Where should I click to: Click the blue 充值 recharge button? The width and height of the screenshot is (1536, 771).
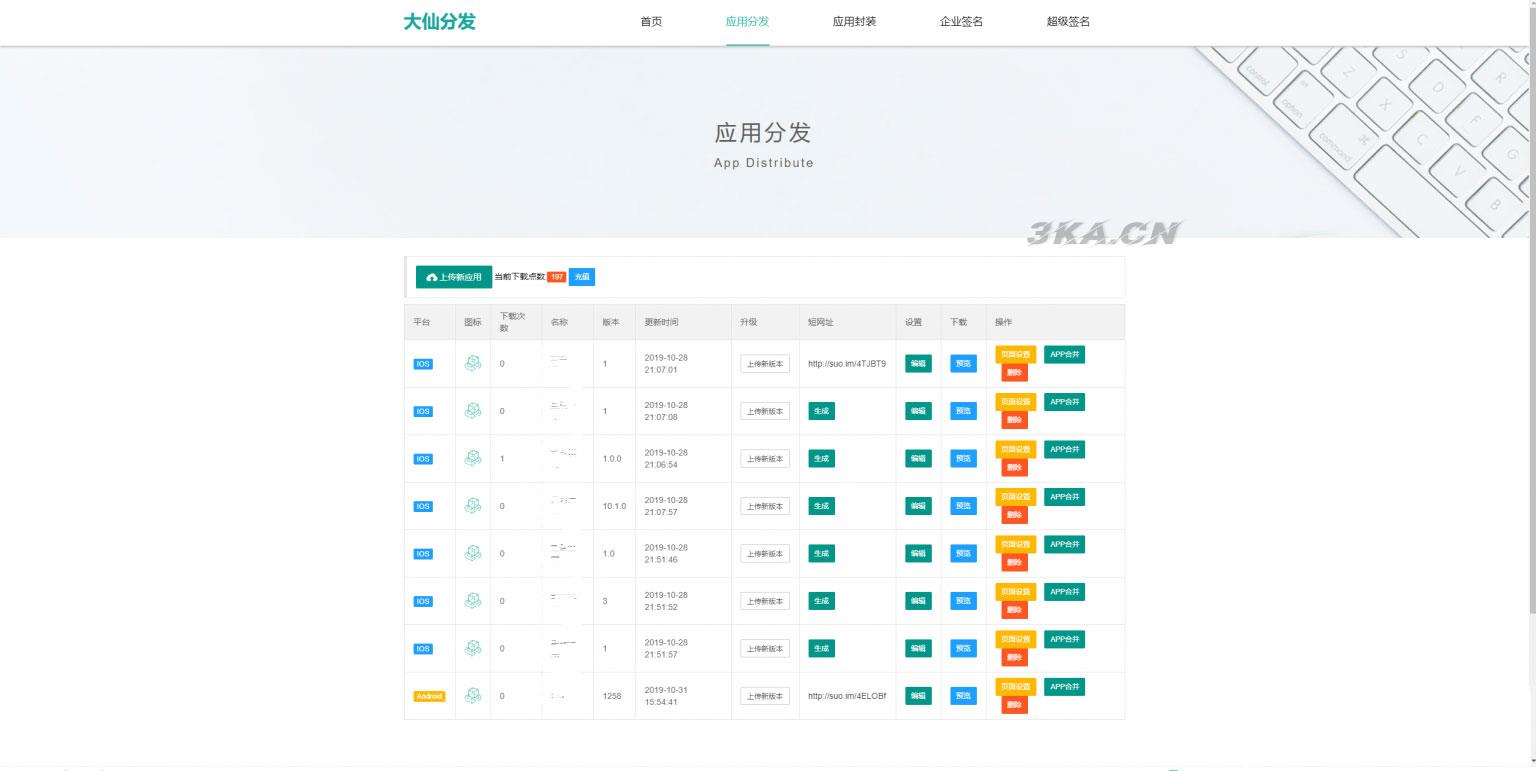pyautogui.click(x=582, y=277)
